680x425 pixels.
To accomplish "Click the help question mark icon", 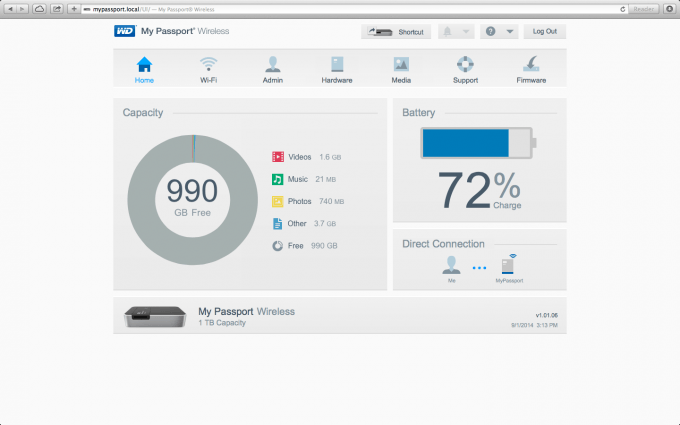I will (490, 31).
